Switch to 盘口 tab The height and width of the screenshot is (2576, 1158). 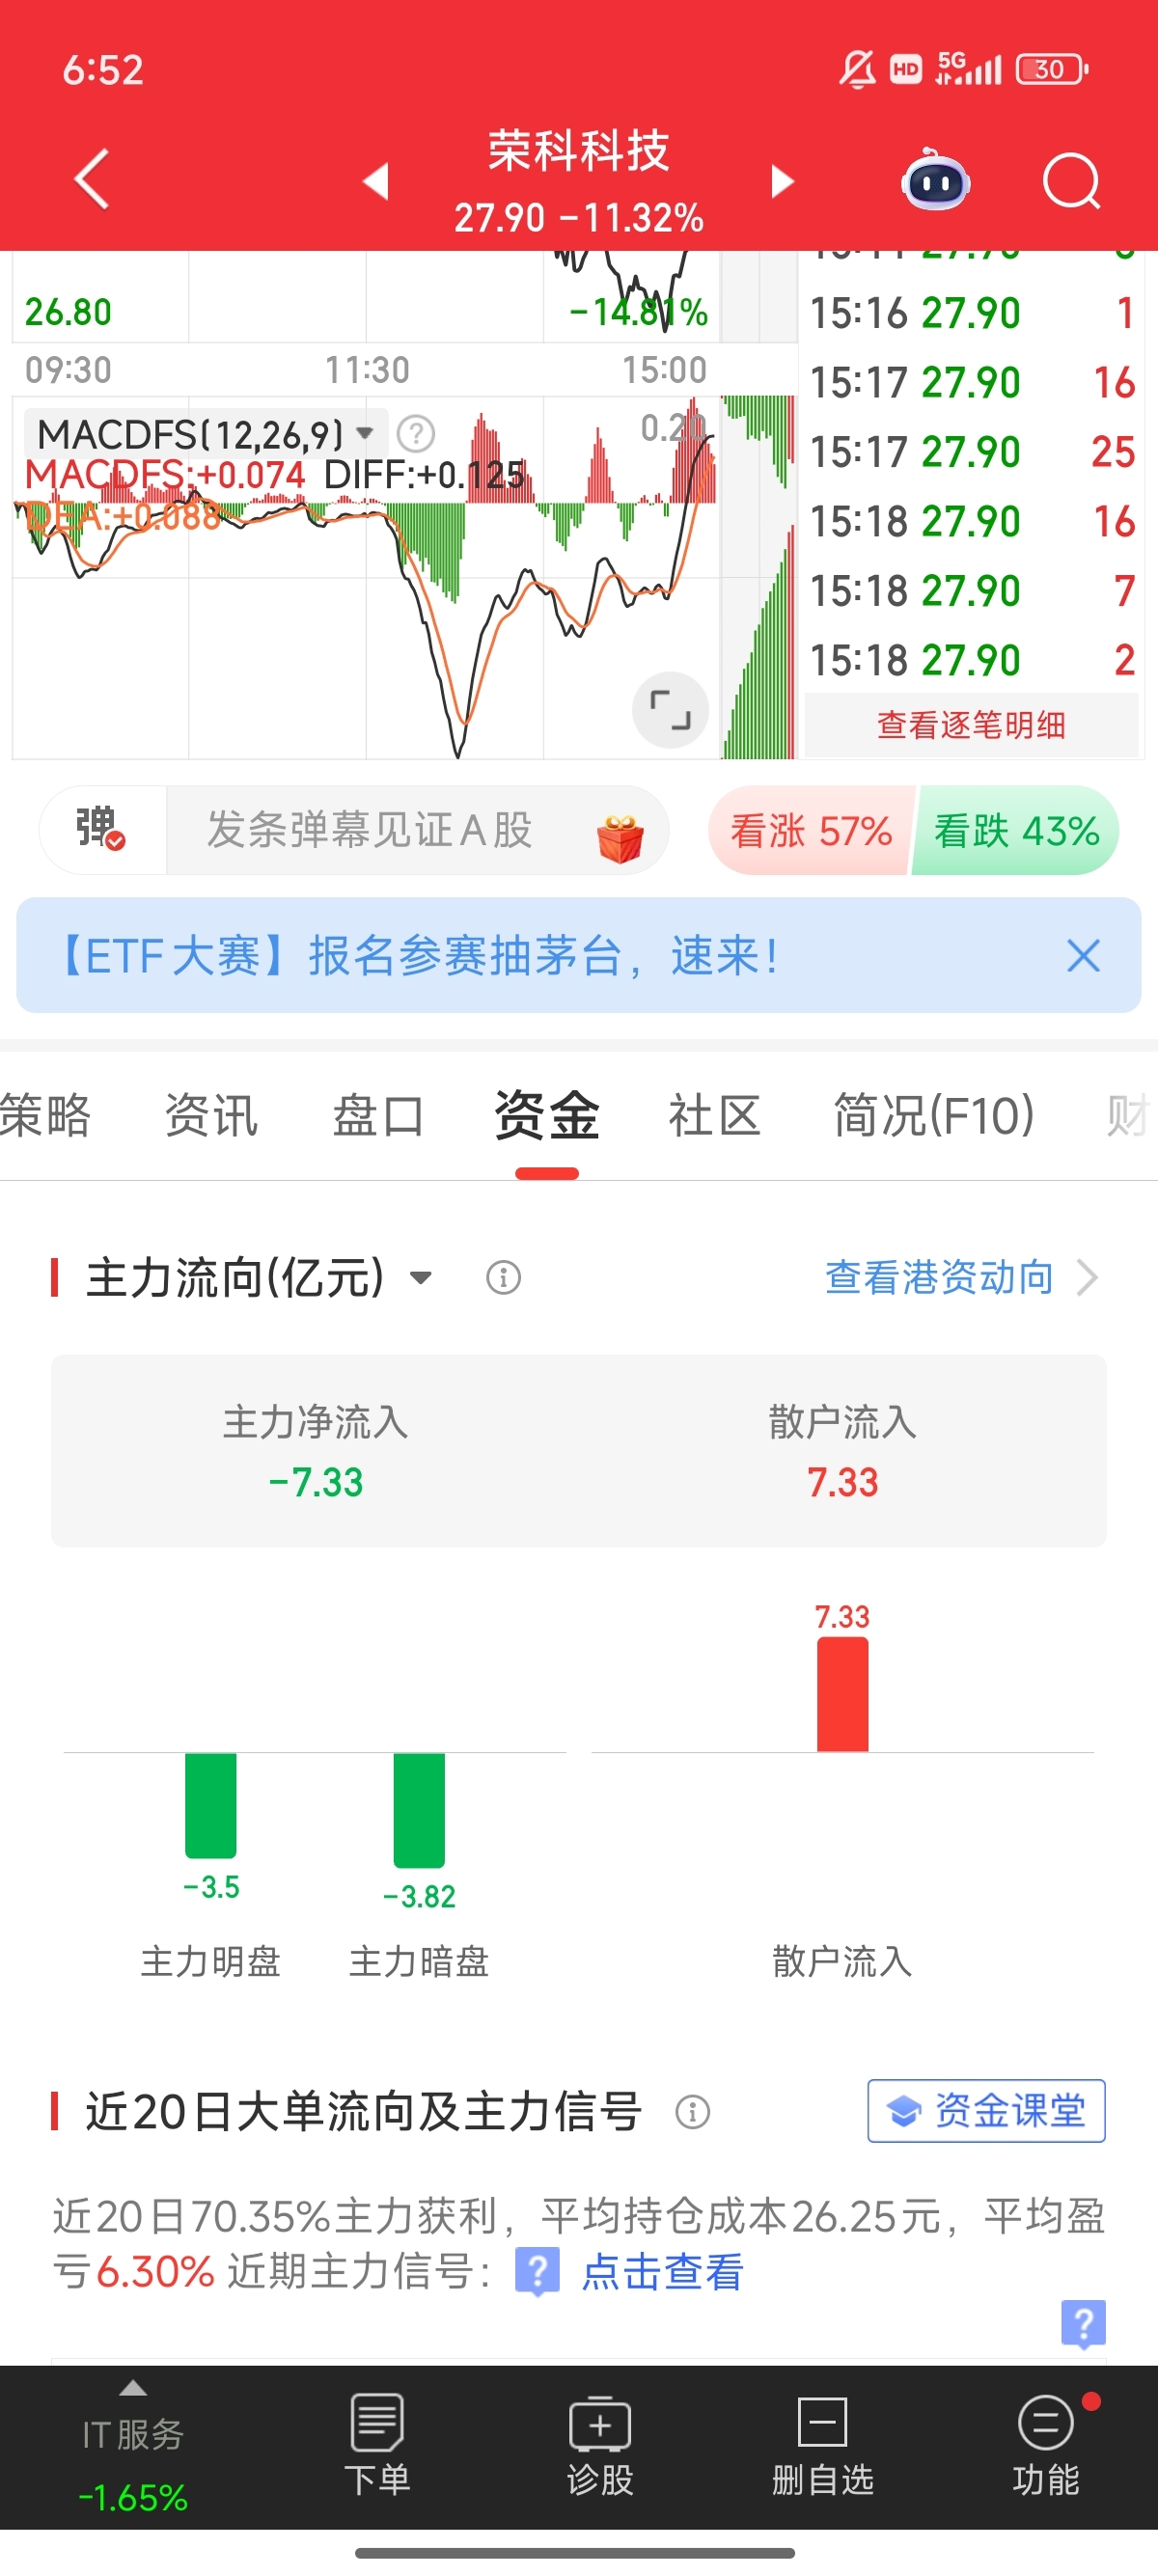[x=378, y=1115]
